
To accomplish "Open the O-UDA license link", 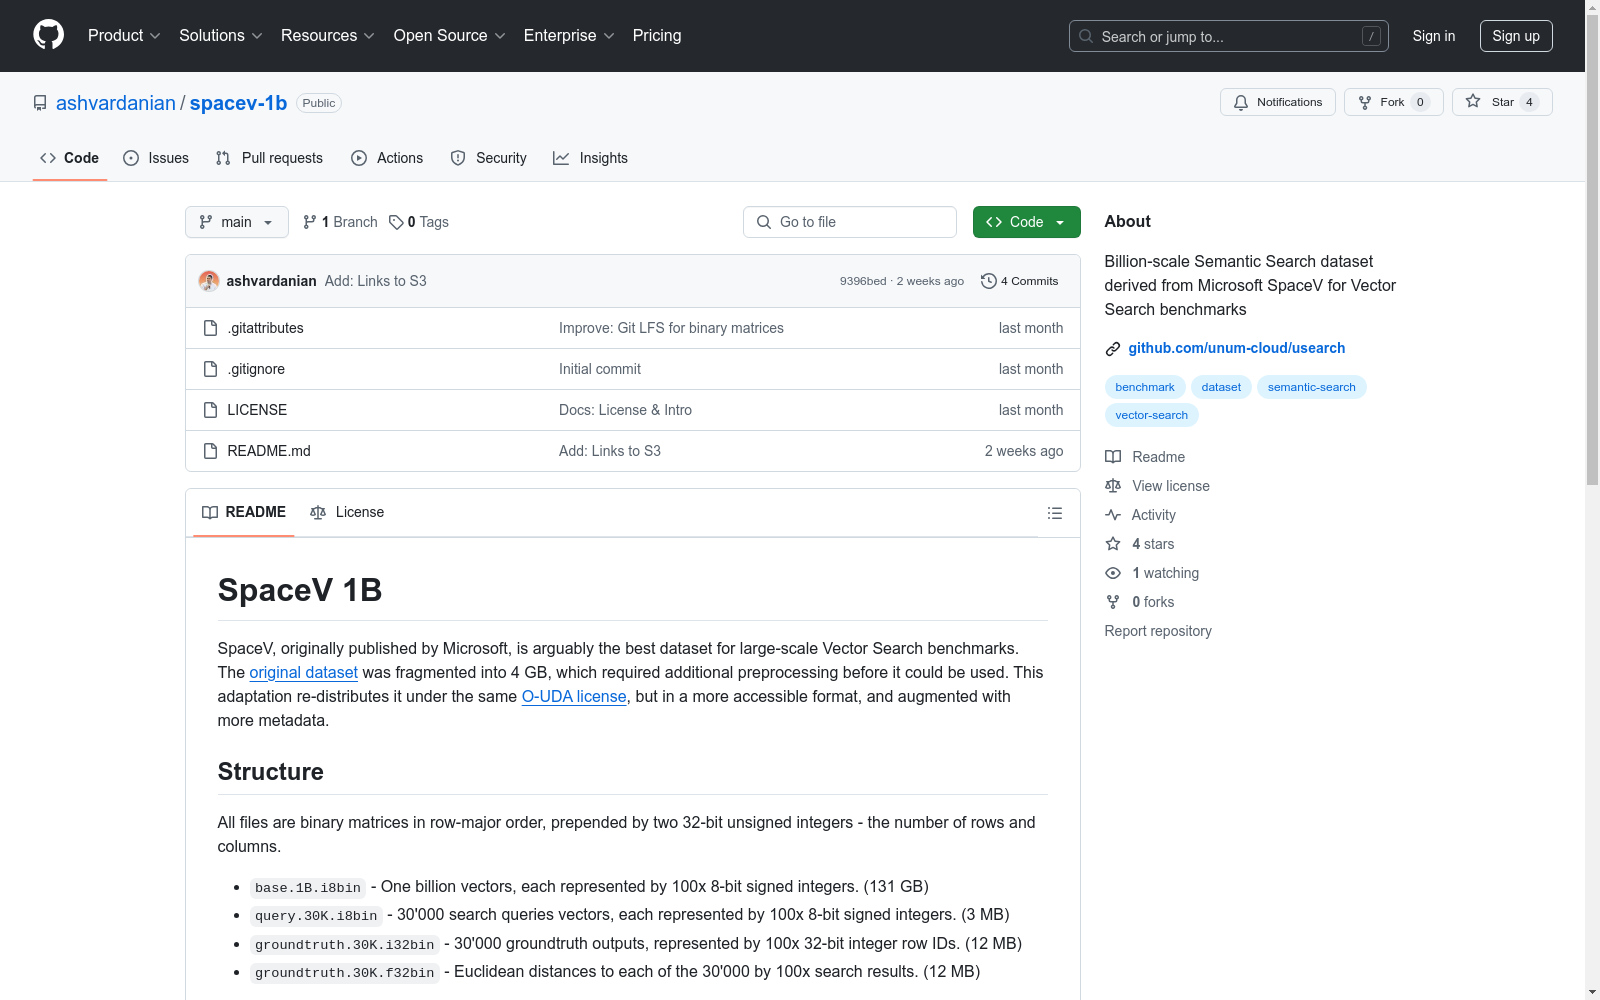I will tap(574, 697).
